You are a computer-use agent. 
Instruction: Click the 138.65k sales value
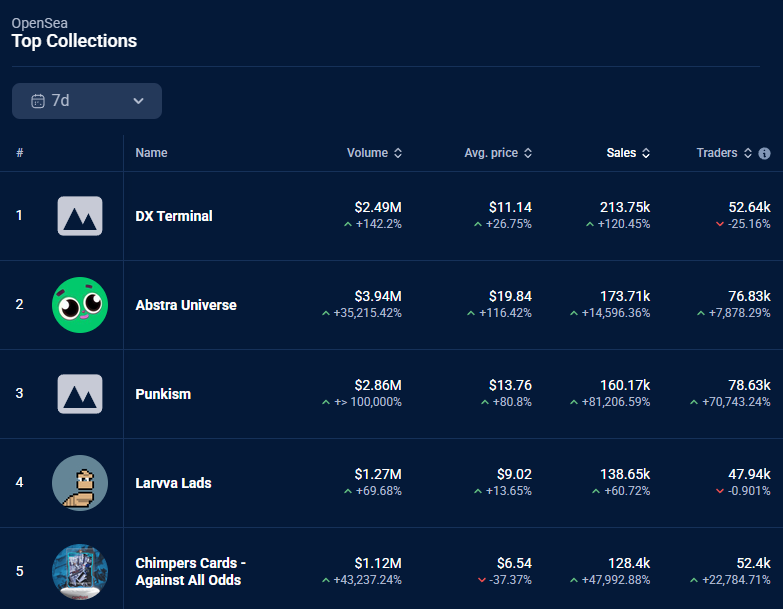click(x=625, y=474)
